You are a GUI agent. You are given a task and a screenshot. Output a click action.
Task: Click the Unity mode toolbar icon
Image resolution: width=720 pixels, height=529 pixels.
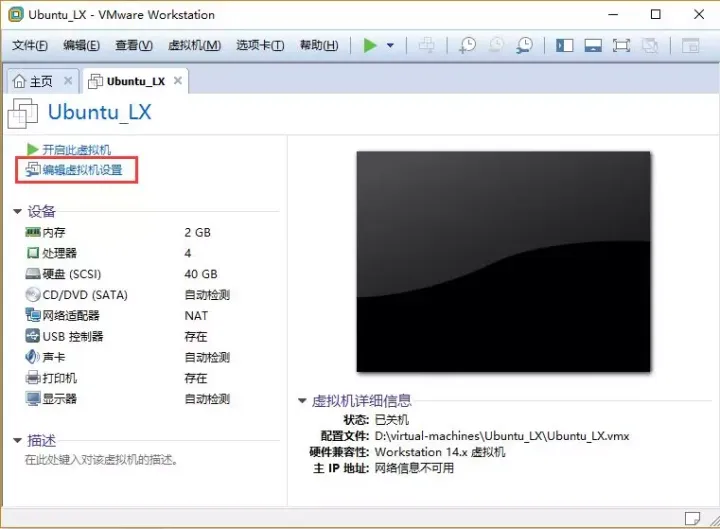[650, 45]
